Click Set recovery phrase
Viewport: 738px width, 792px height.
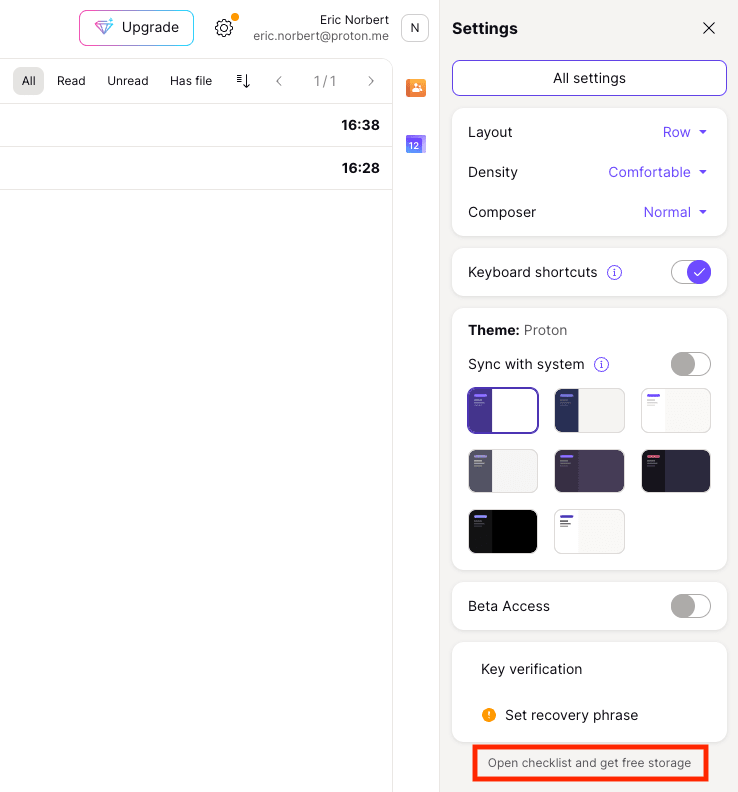571,715
